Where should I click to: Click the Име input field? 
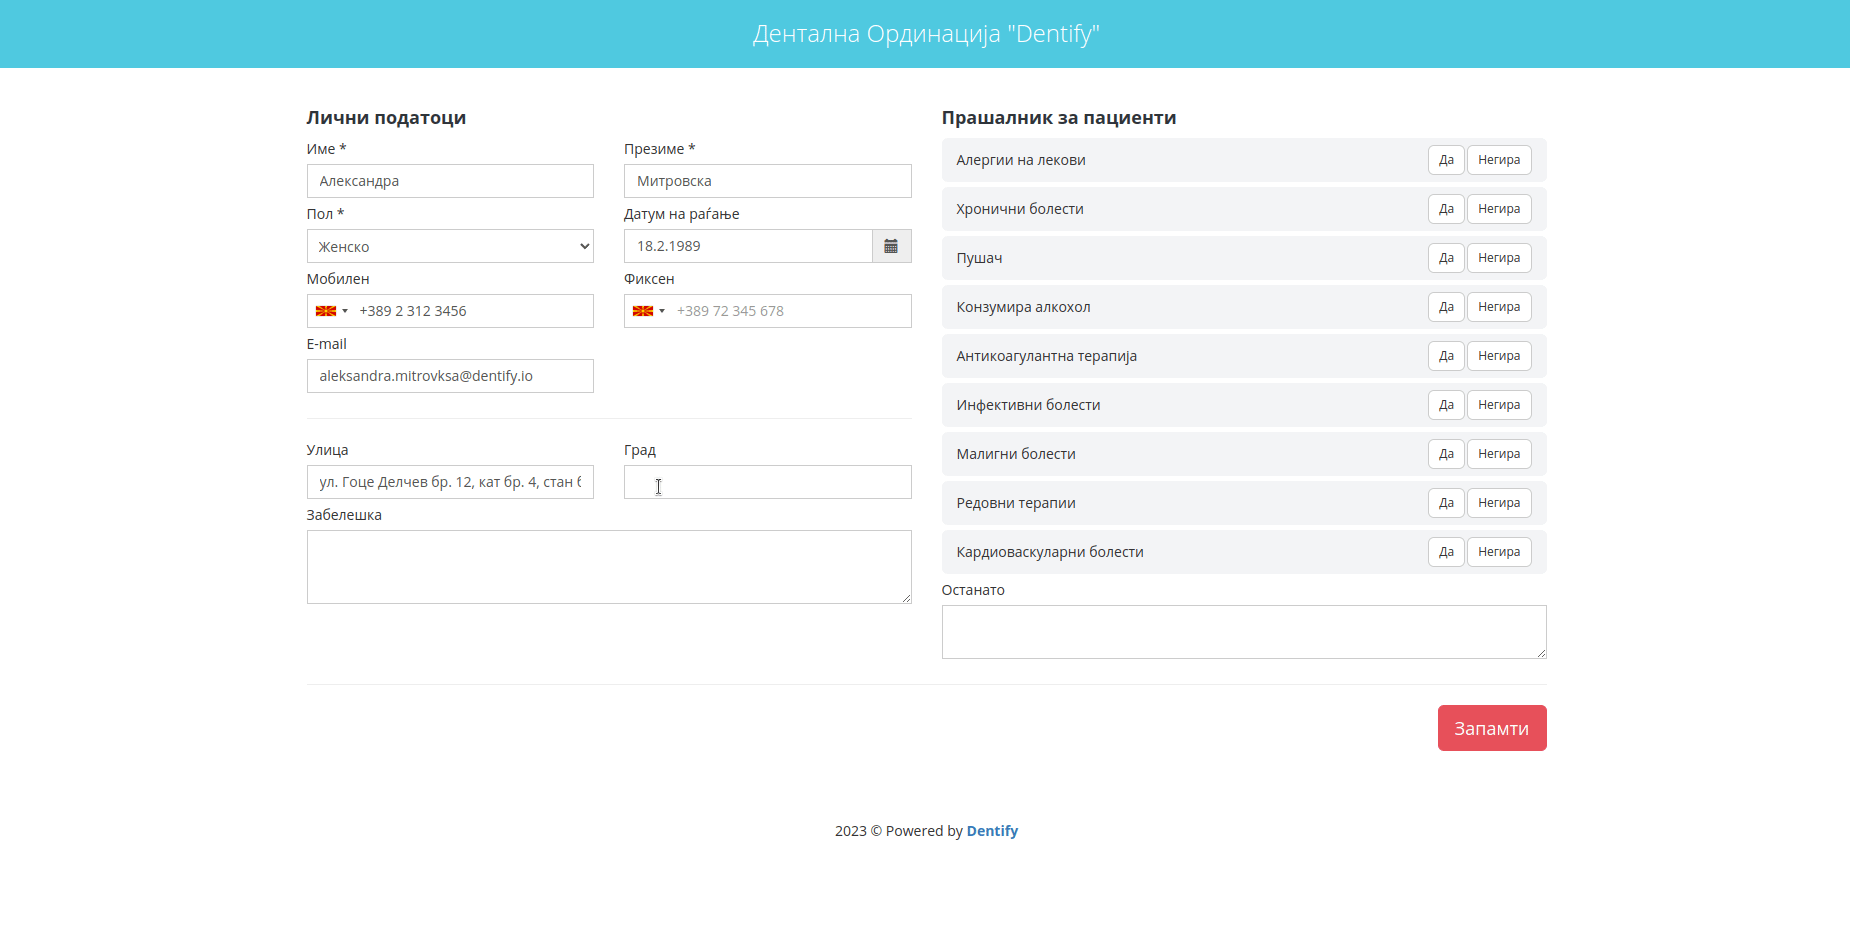450,180
